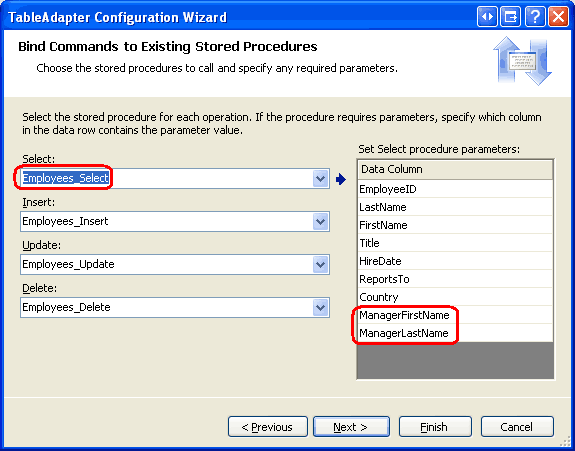Screen dimensions: 575x451
Task: Select the ReportsTo data column row
Action: pos(455,279)
